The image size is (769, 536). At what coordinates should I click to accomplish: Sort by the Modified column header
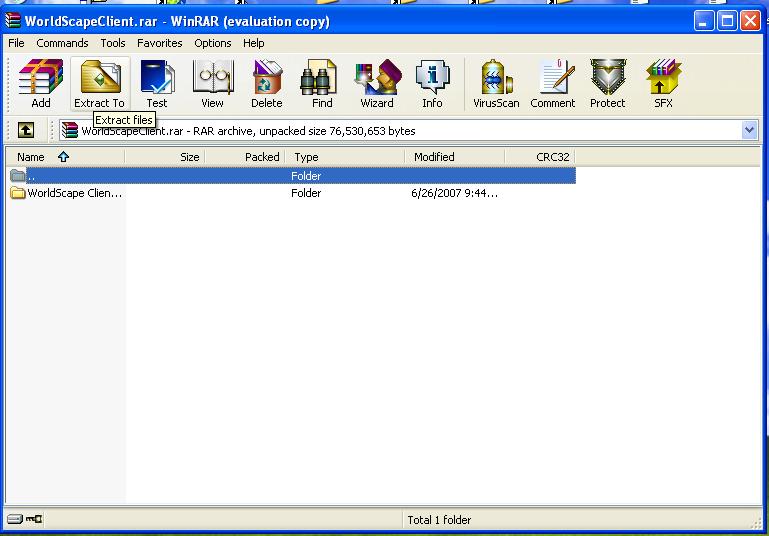(x=455, y=157)
